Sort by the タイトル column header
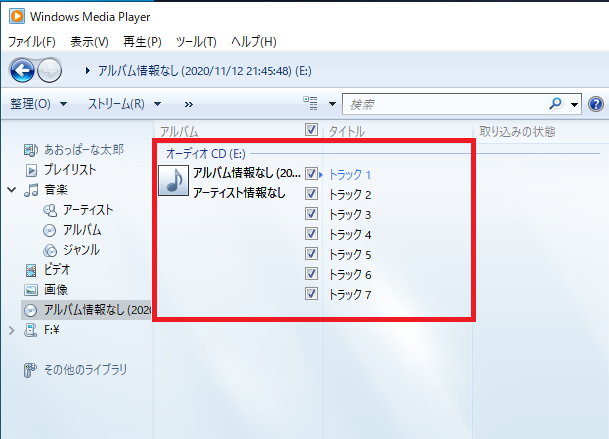The image size is (609, 439). (x=347, y=132)
